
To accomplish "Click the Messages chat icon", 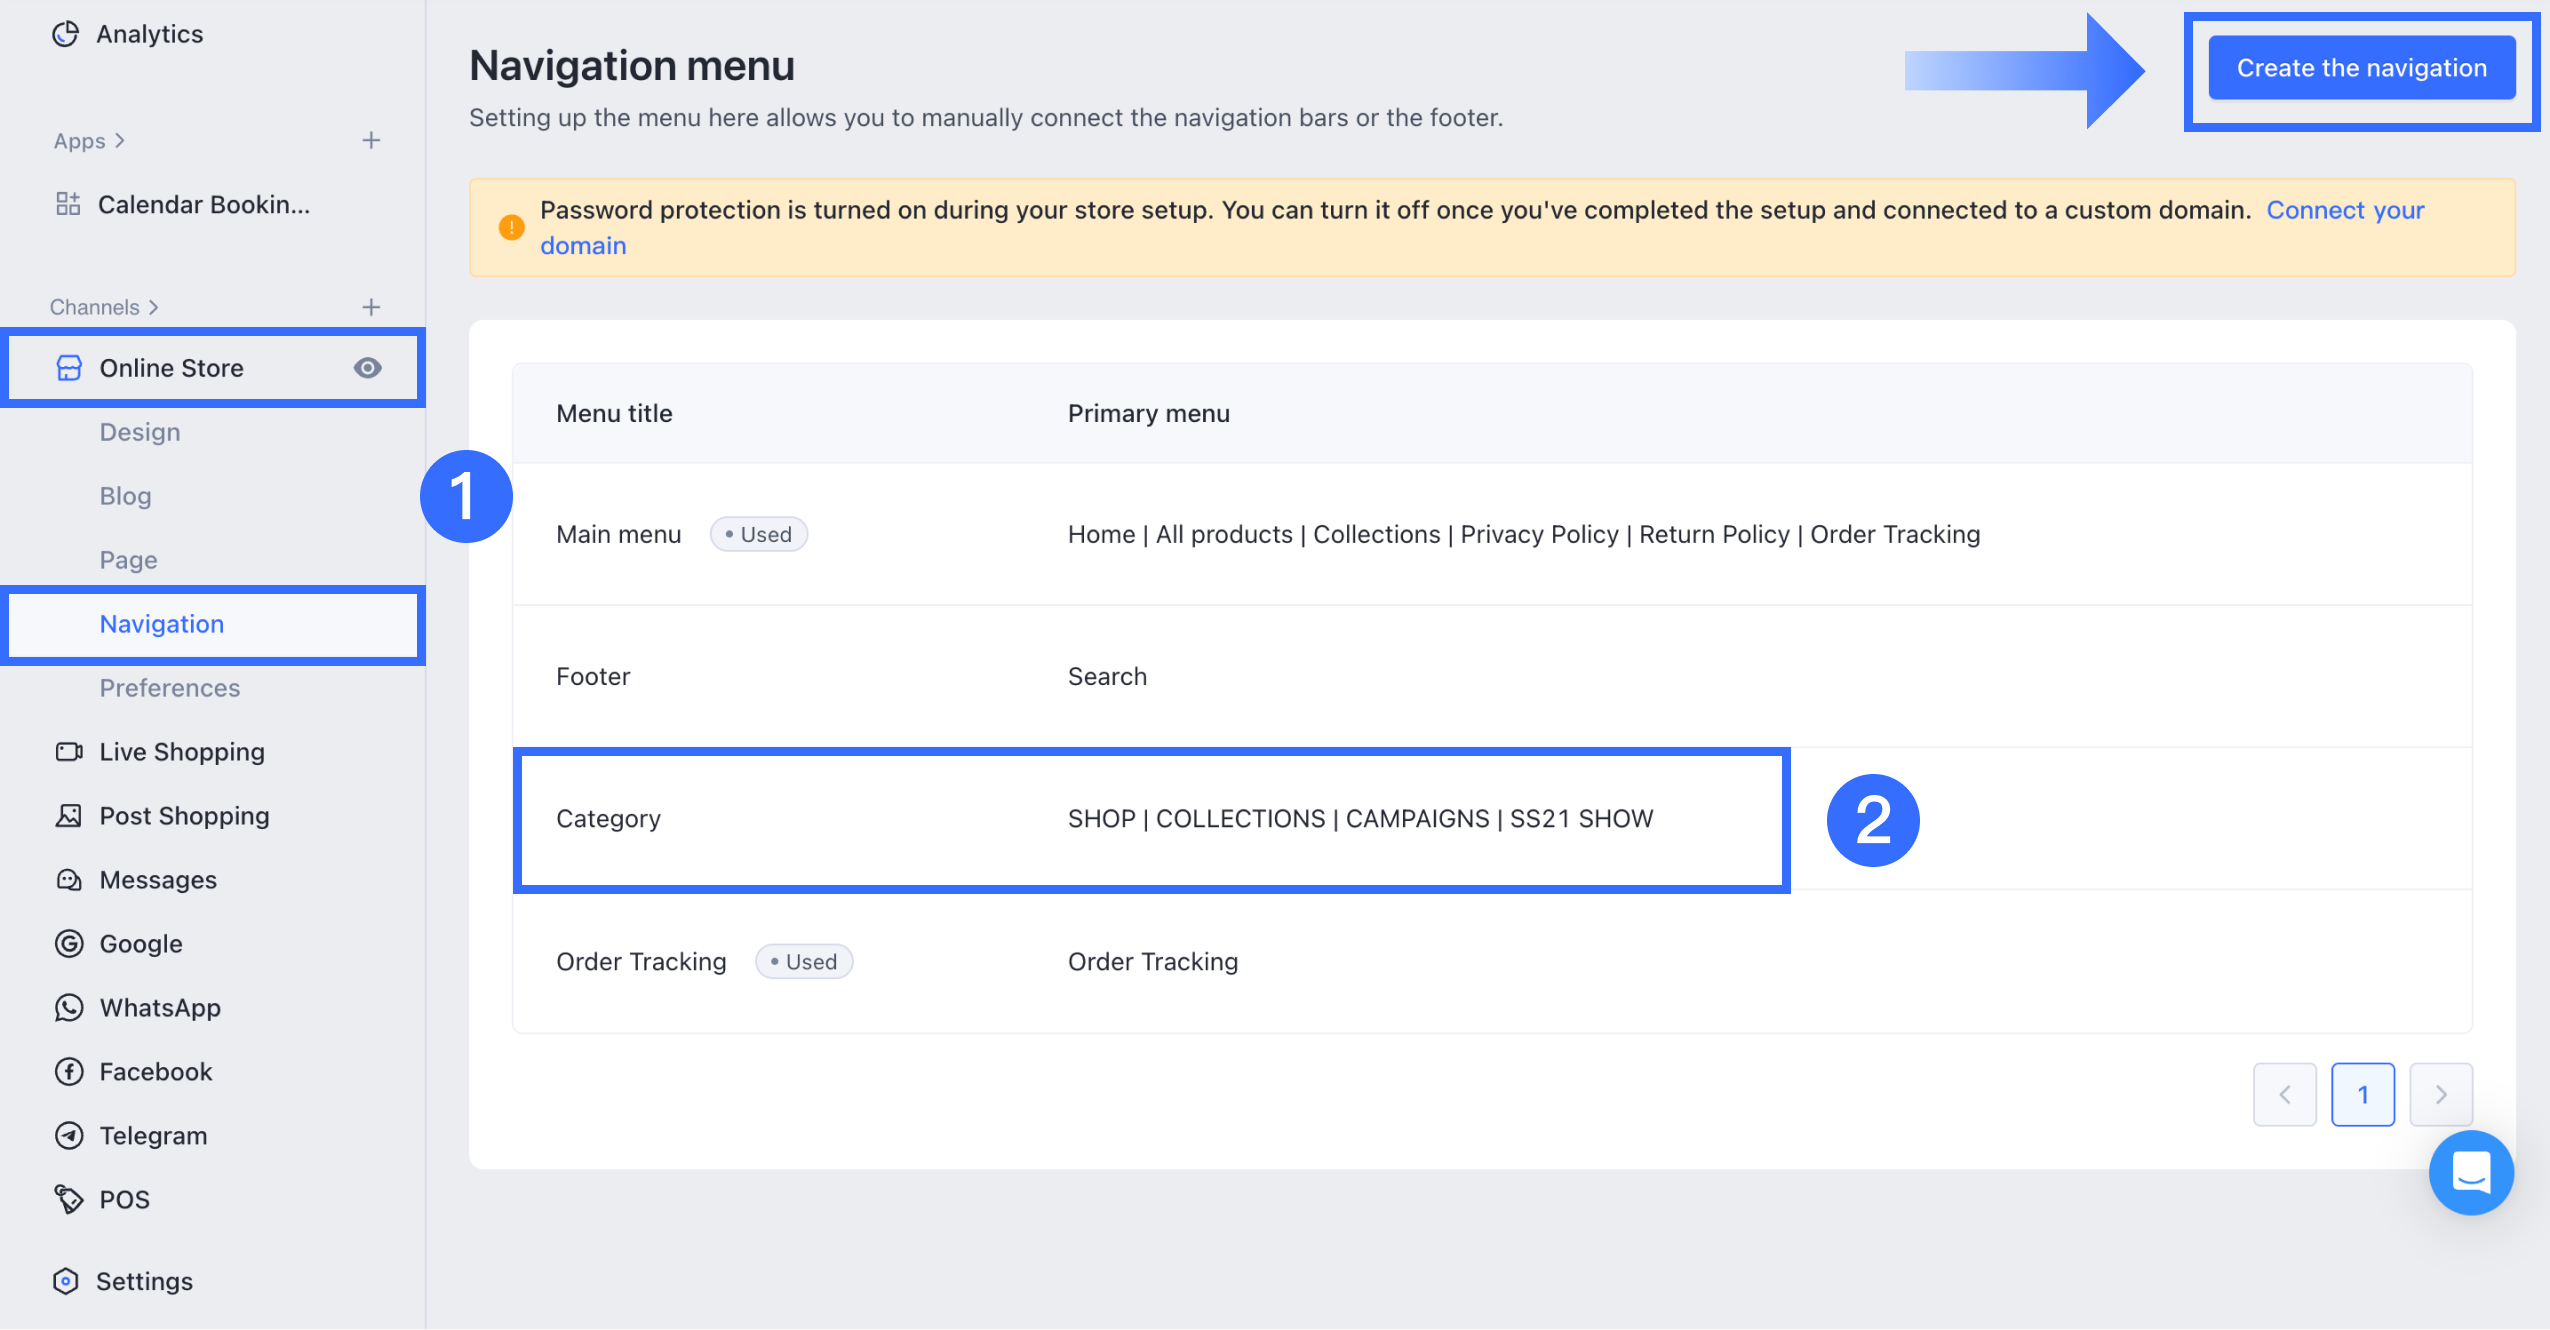I will 69,879.
